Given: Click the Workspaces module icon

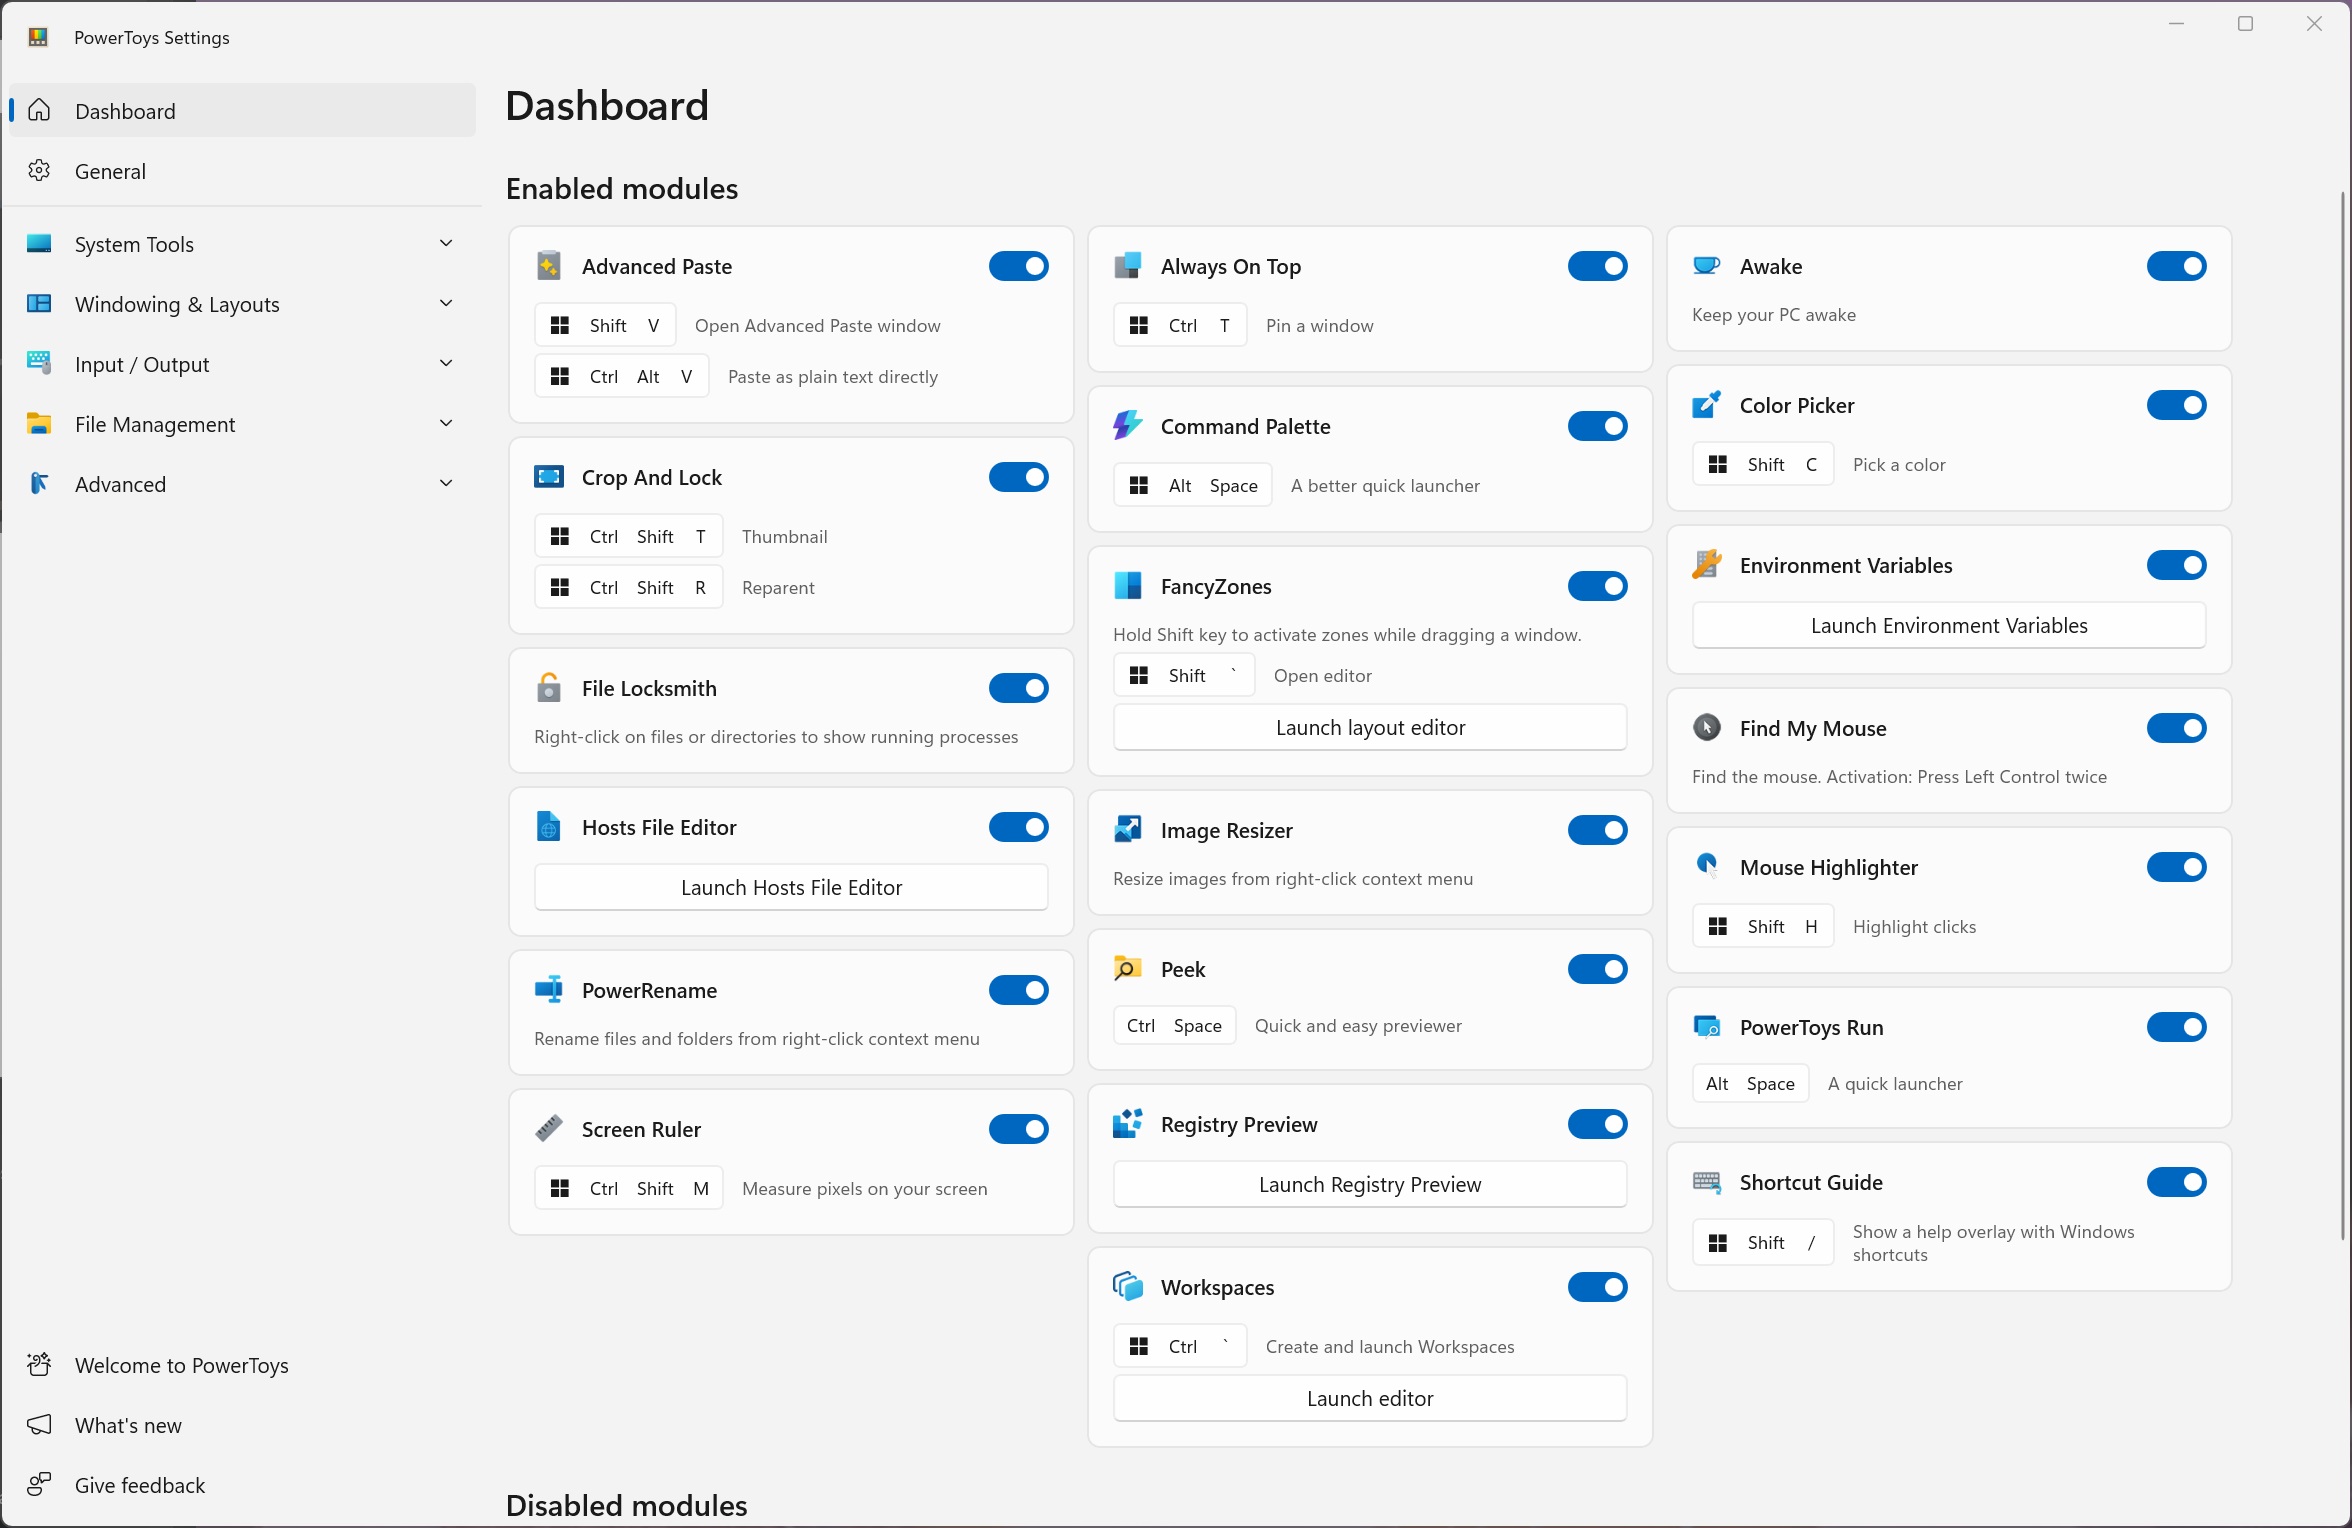Looking at the screenshot, I should tap(1128, 1287).
